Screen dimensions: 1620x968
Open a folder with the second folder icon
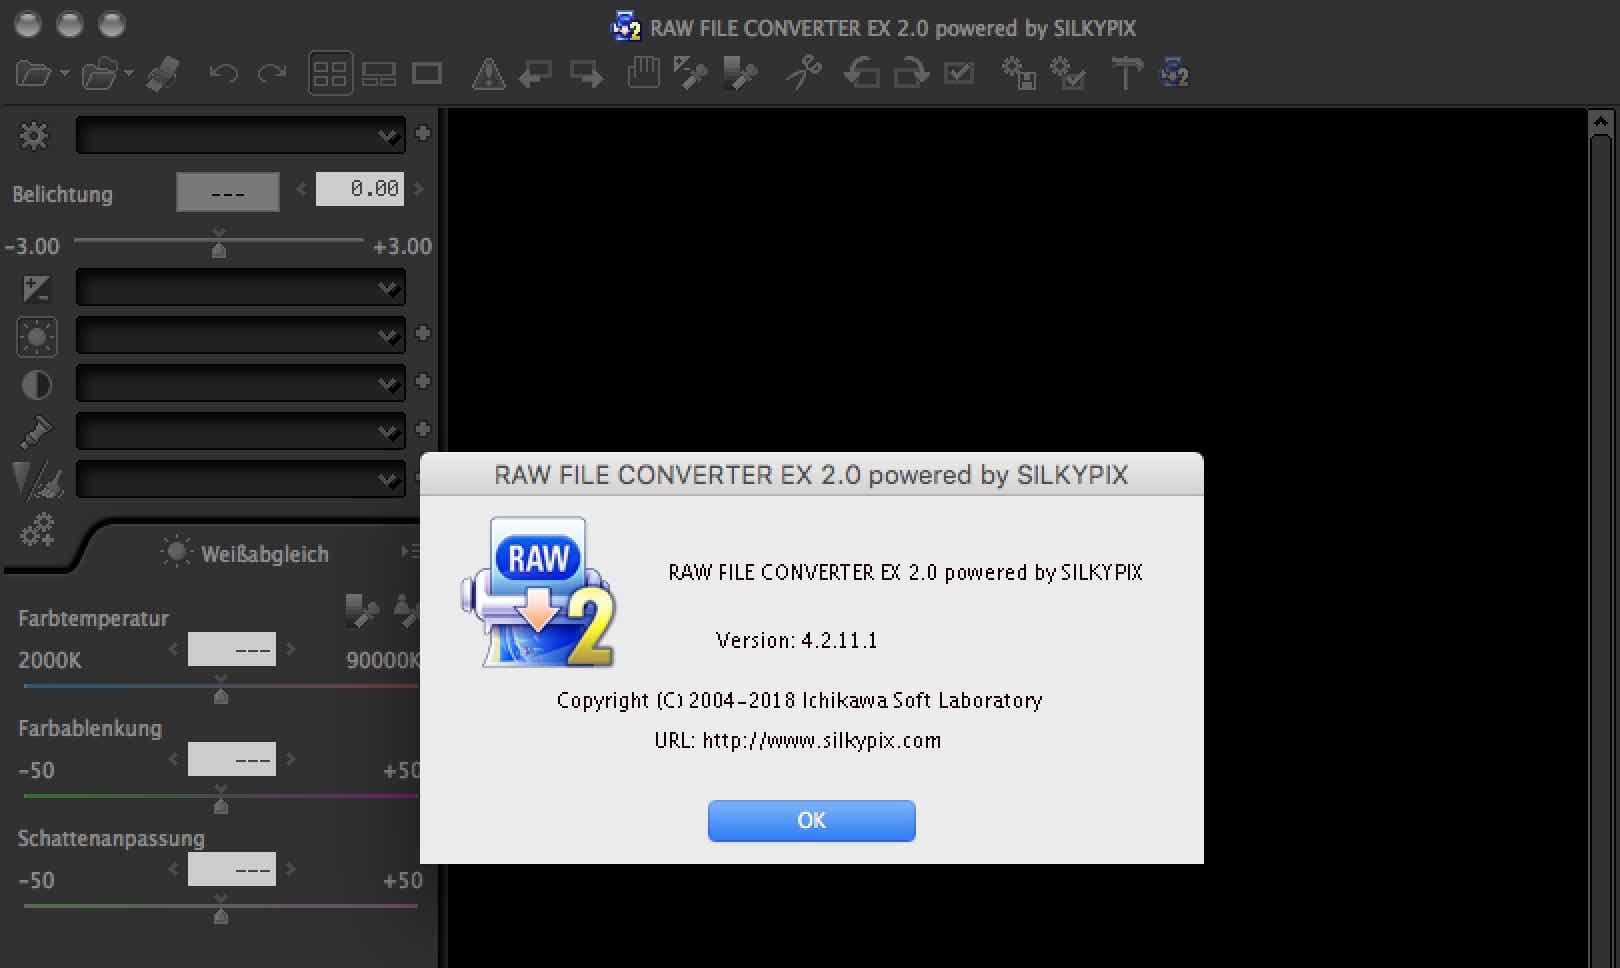click(99, 74)
